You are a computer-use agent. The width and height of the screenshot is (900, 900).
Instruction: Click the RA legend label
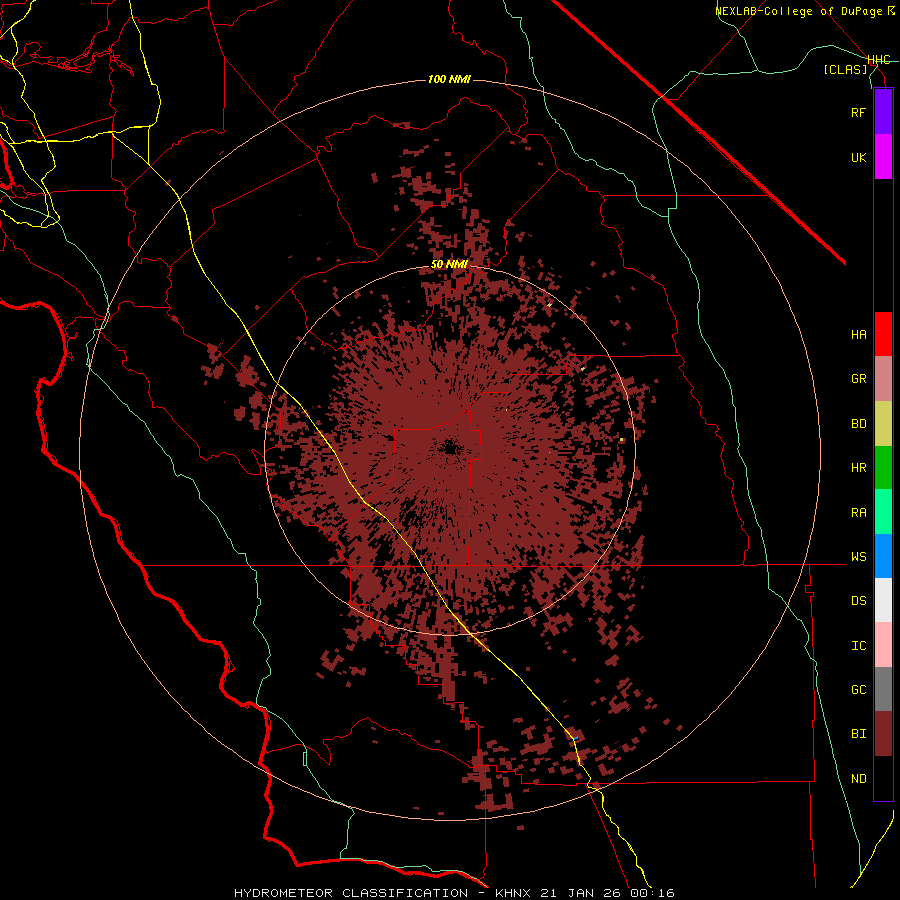click(x=859, y=513)
